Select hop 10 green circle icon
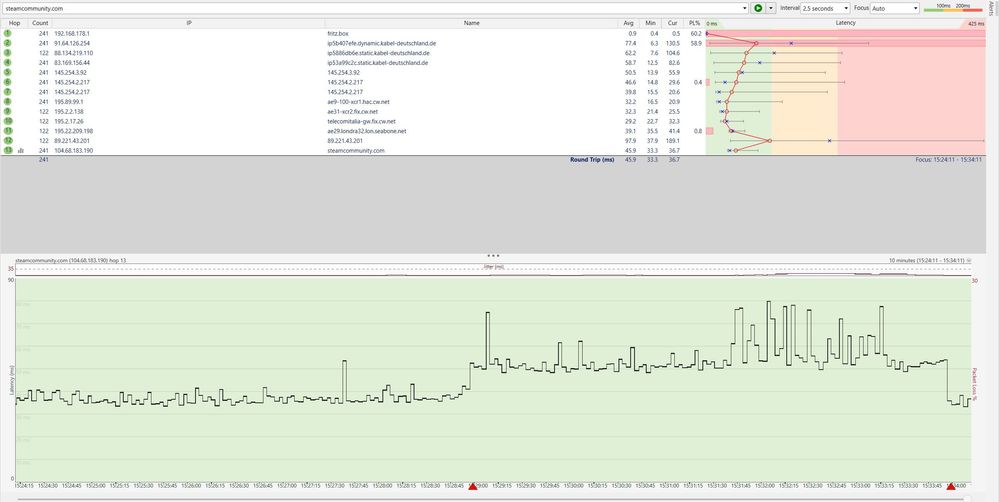 coord(8,121)
